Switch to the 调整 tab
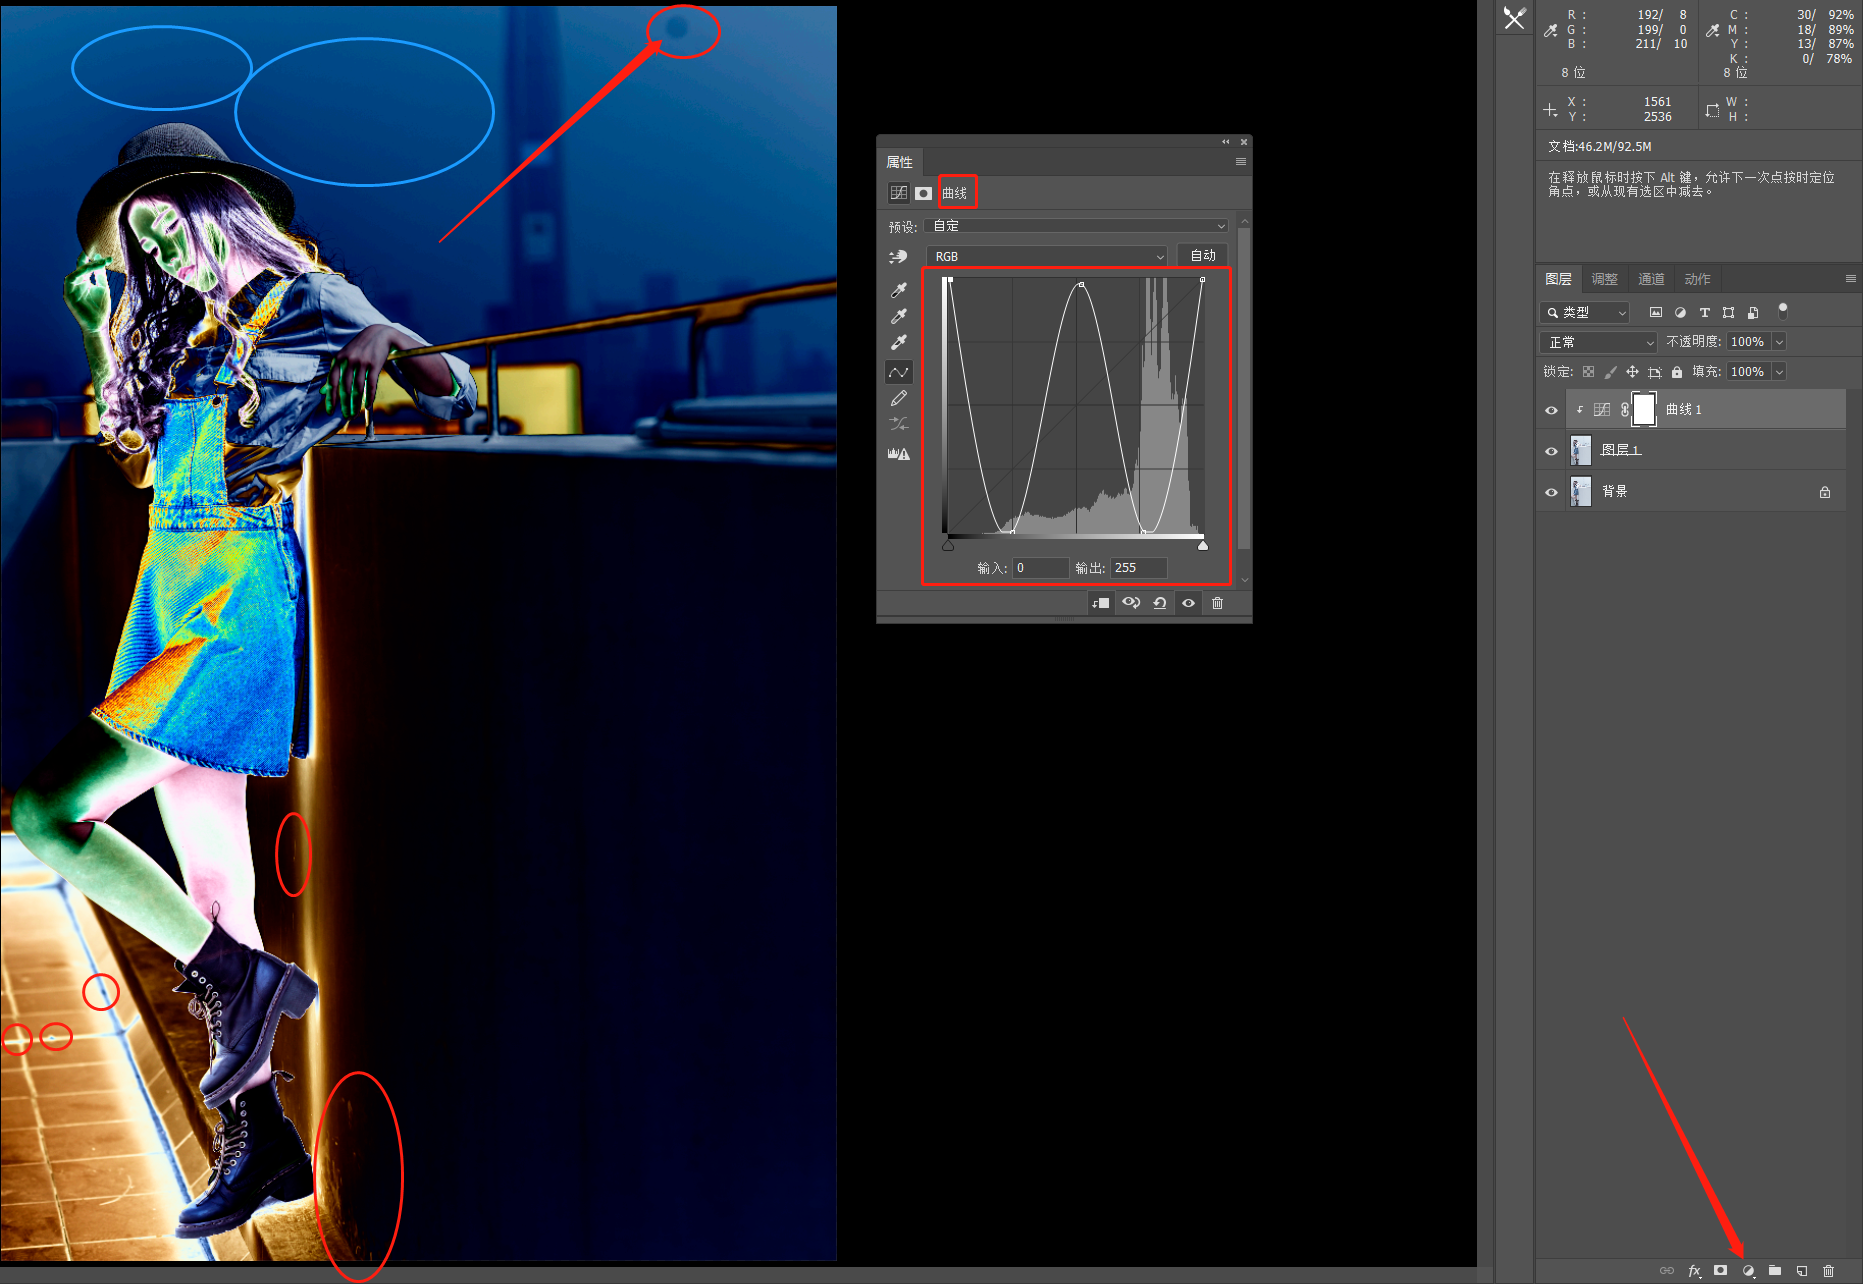 point(1604,279)
